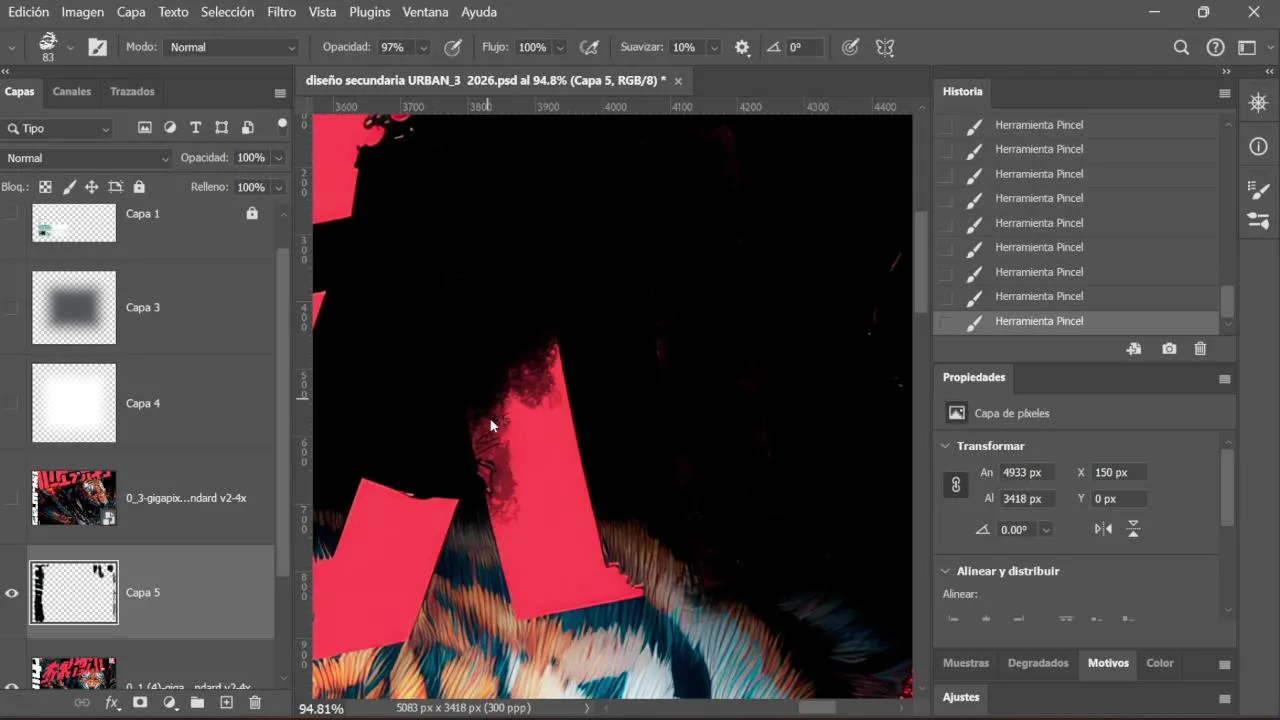Create a new history snapshot
The width and height of the screenshot is (1280, 720).
pyautogui.click(x=1169, y=349)
